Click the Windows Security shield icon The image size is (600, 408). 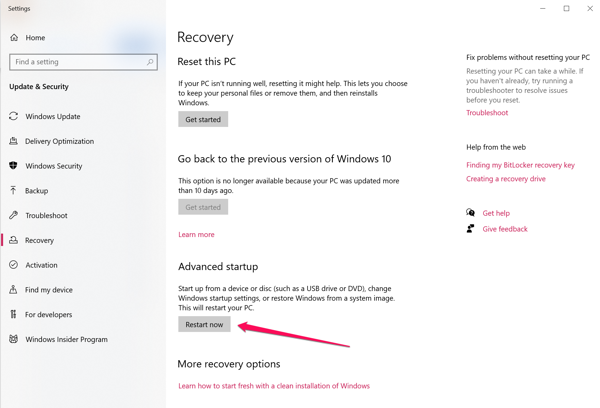coord(13,165)
